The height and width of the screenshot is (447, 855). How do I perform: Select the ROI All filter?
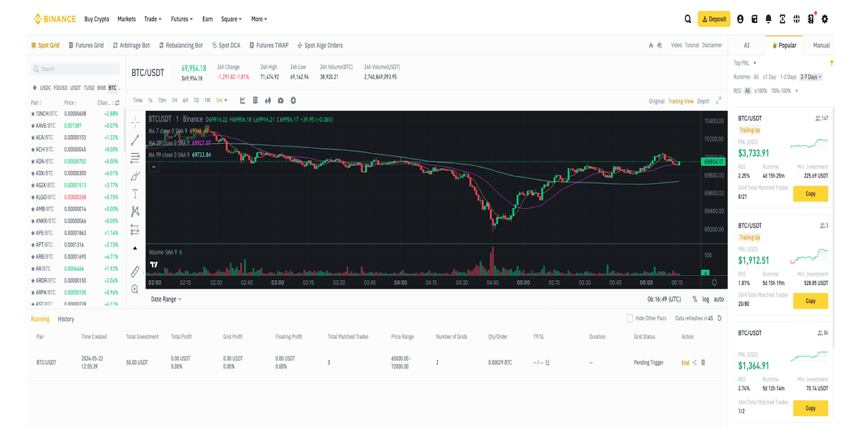click(x=748, y=91)
